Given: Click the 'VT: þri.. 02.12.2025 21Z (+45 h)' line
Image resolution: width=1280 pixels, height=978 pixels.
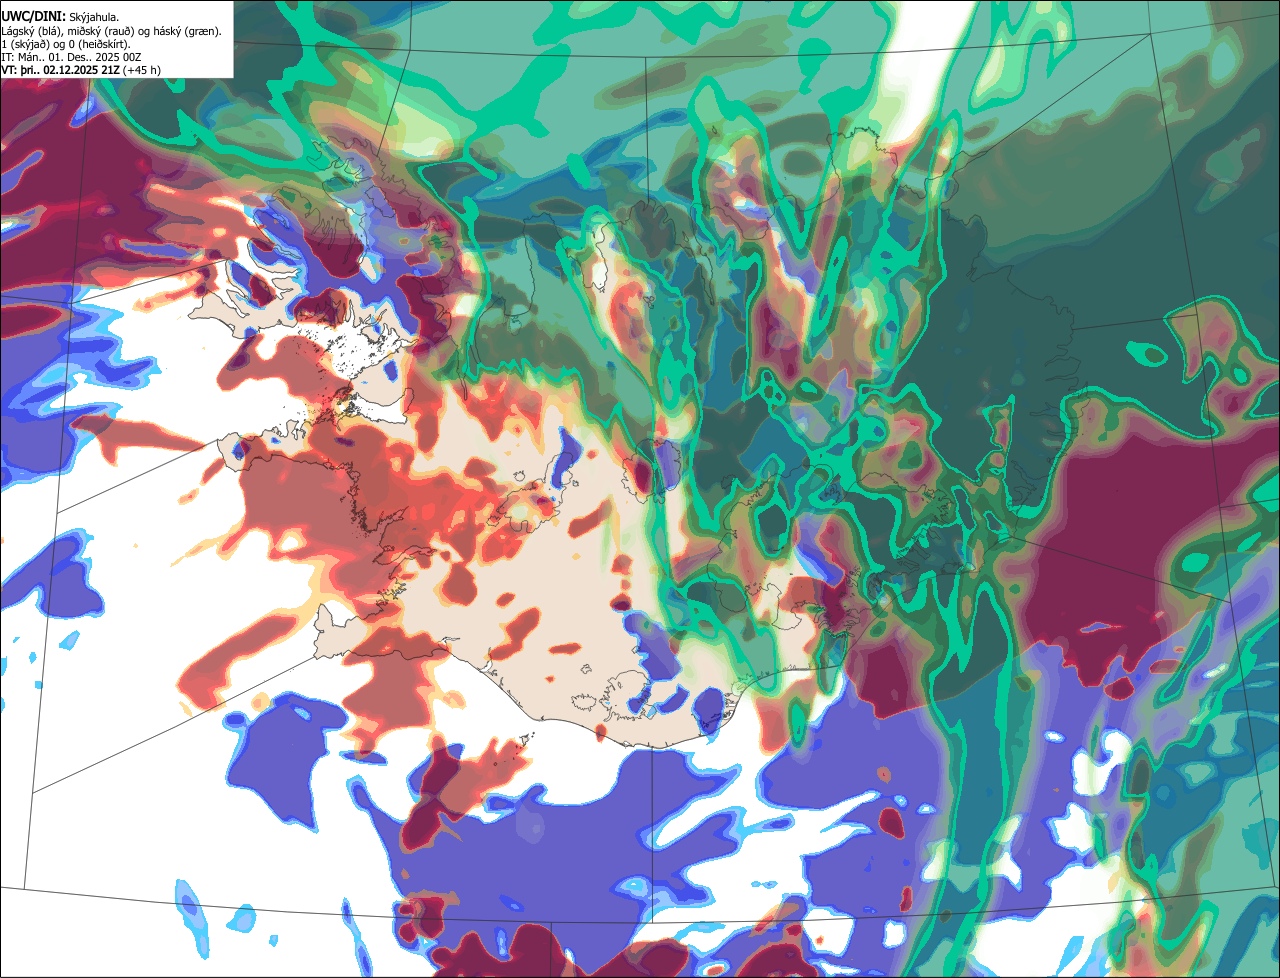Looking at the screenshot, I should point(81,70).
